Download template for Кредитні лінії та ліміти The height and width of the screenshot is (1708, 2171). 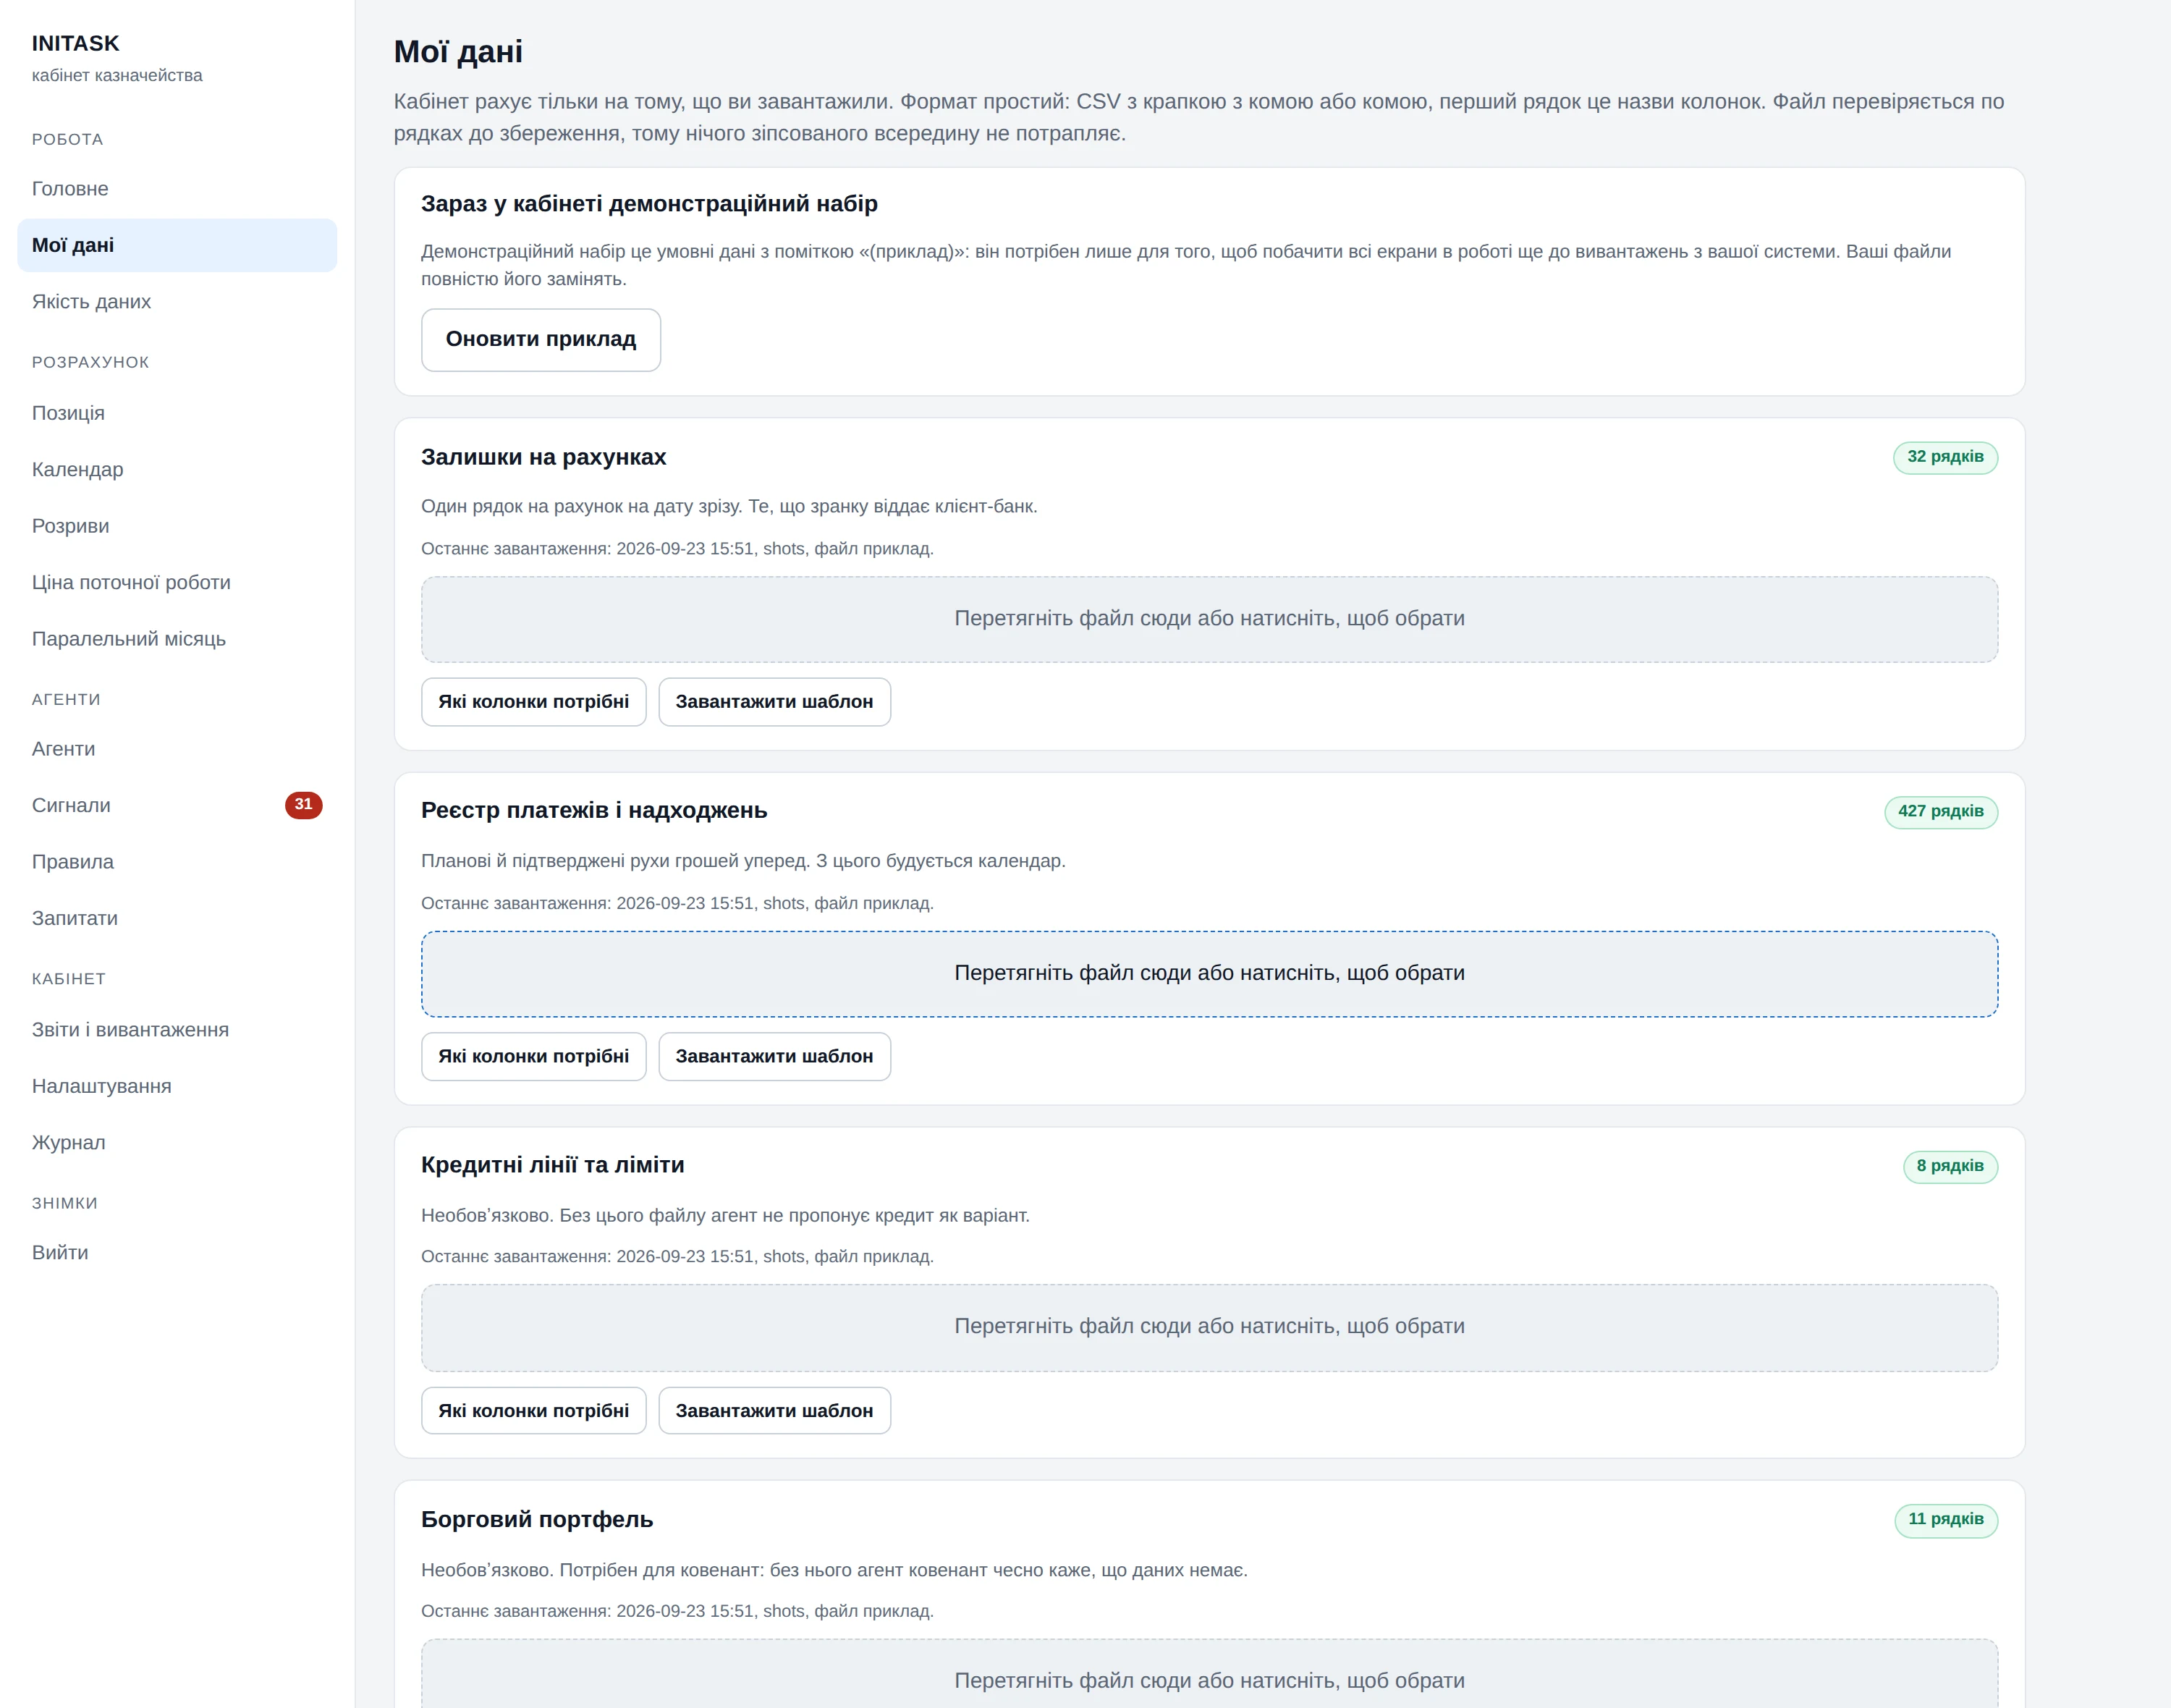coord(774,1411)
